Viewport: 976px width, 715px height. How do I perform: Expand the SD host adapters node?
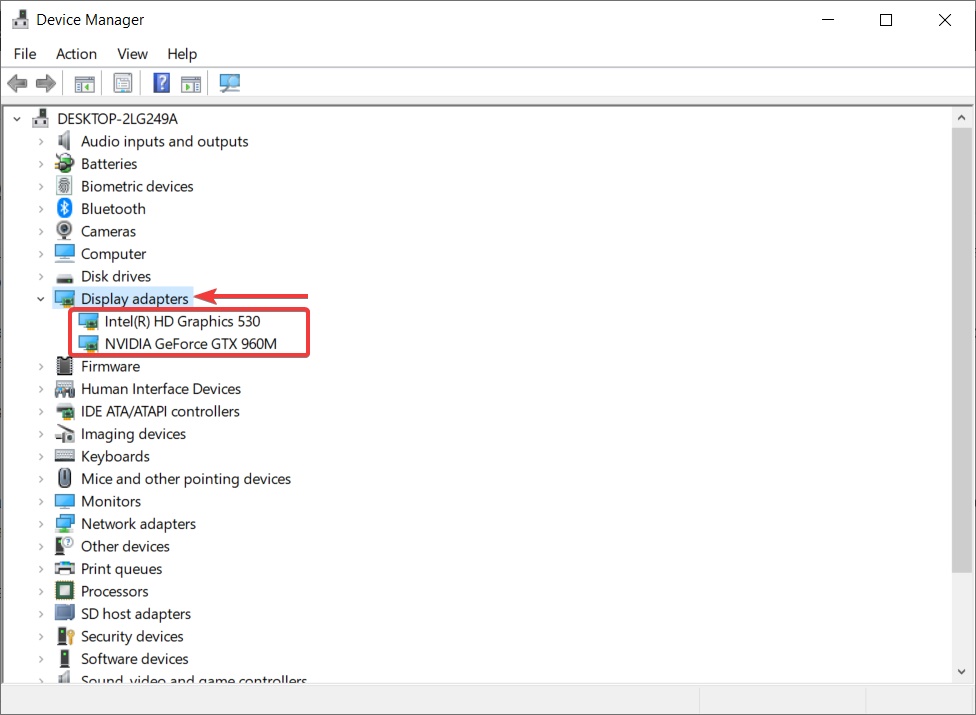click(40, 614)
